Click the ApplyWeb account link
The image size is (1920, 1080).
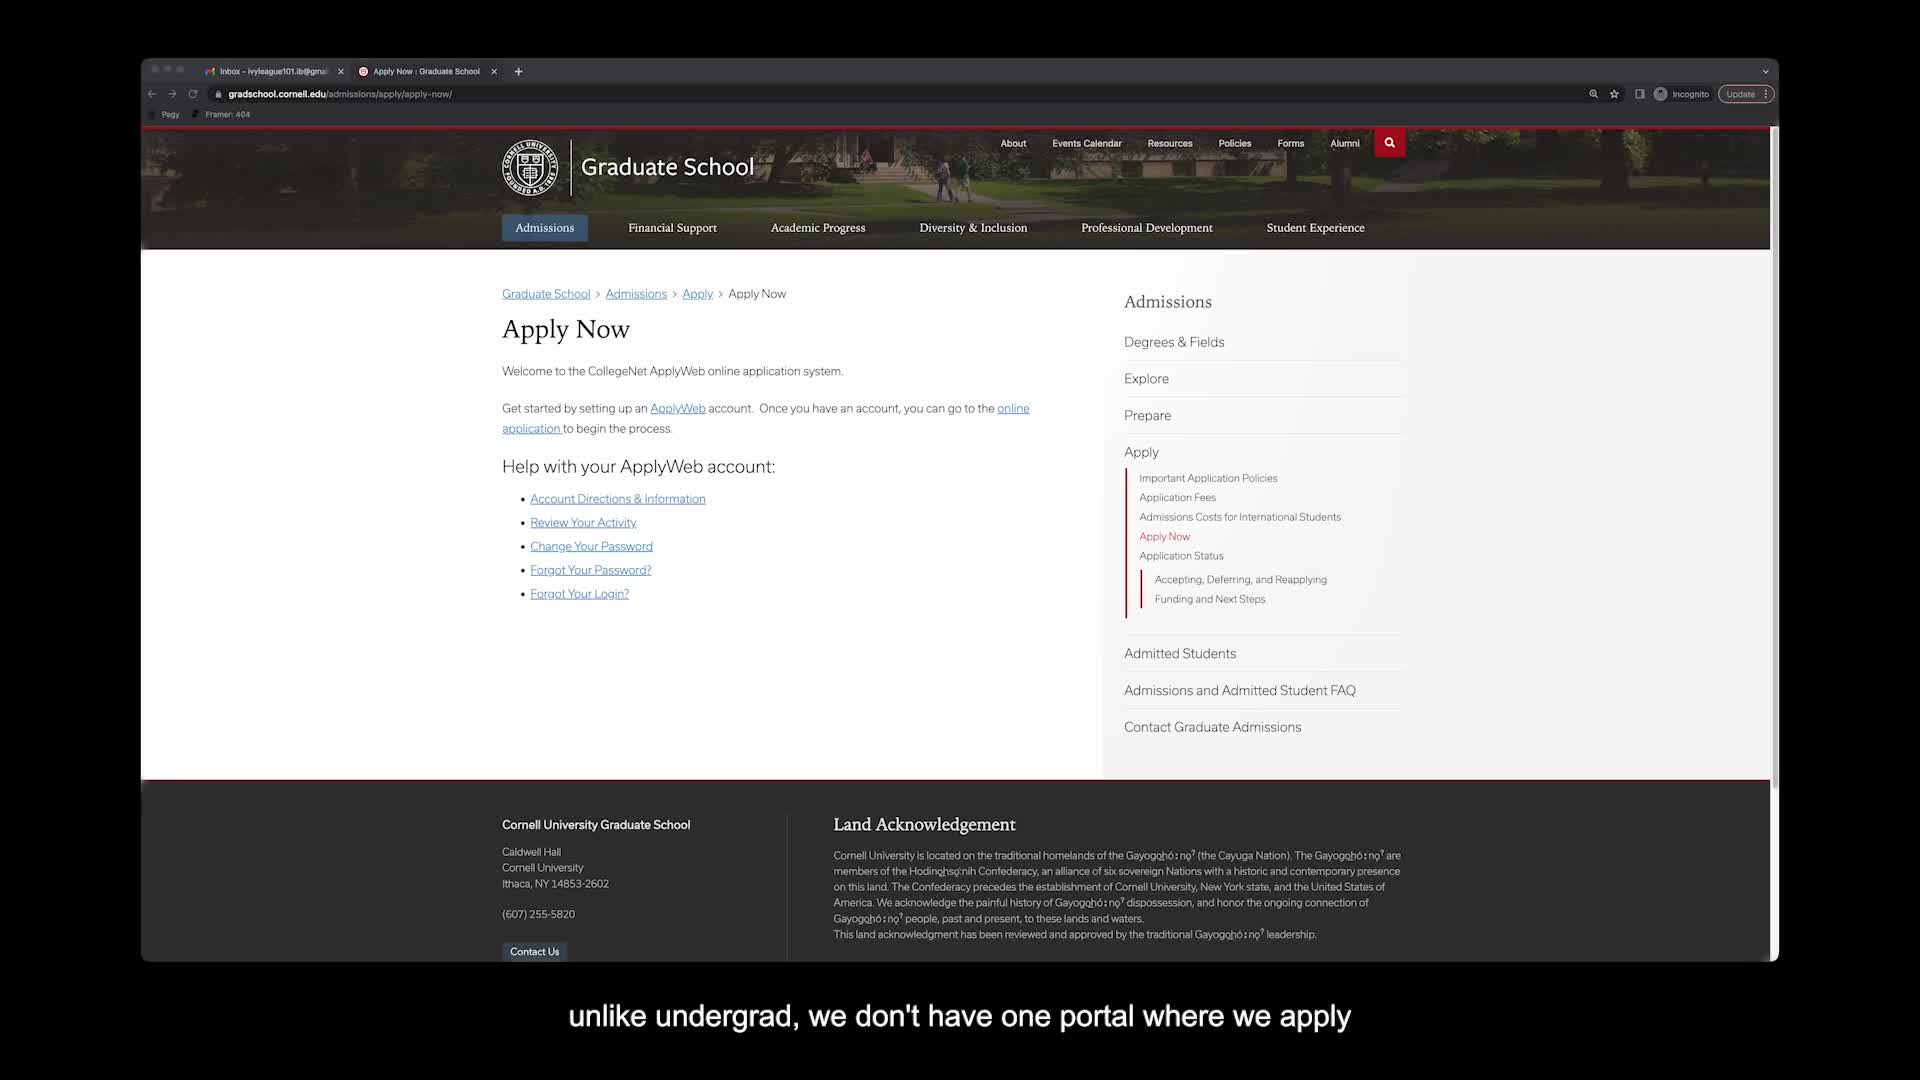[677, 408]
